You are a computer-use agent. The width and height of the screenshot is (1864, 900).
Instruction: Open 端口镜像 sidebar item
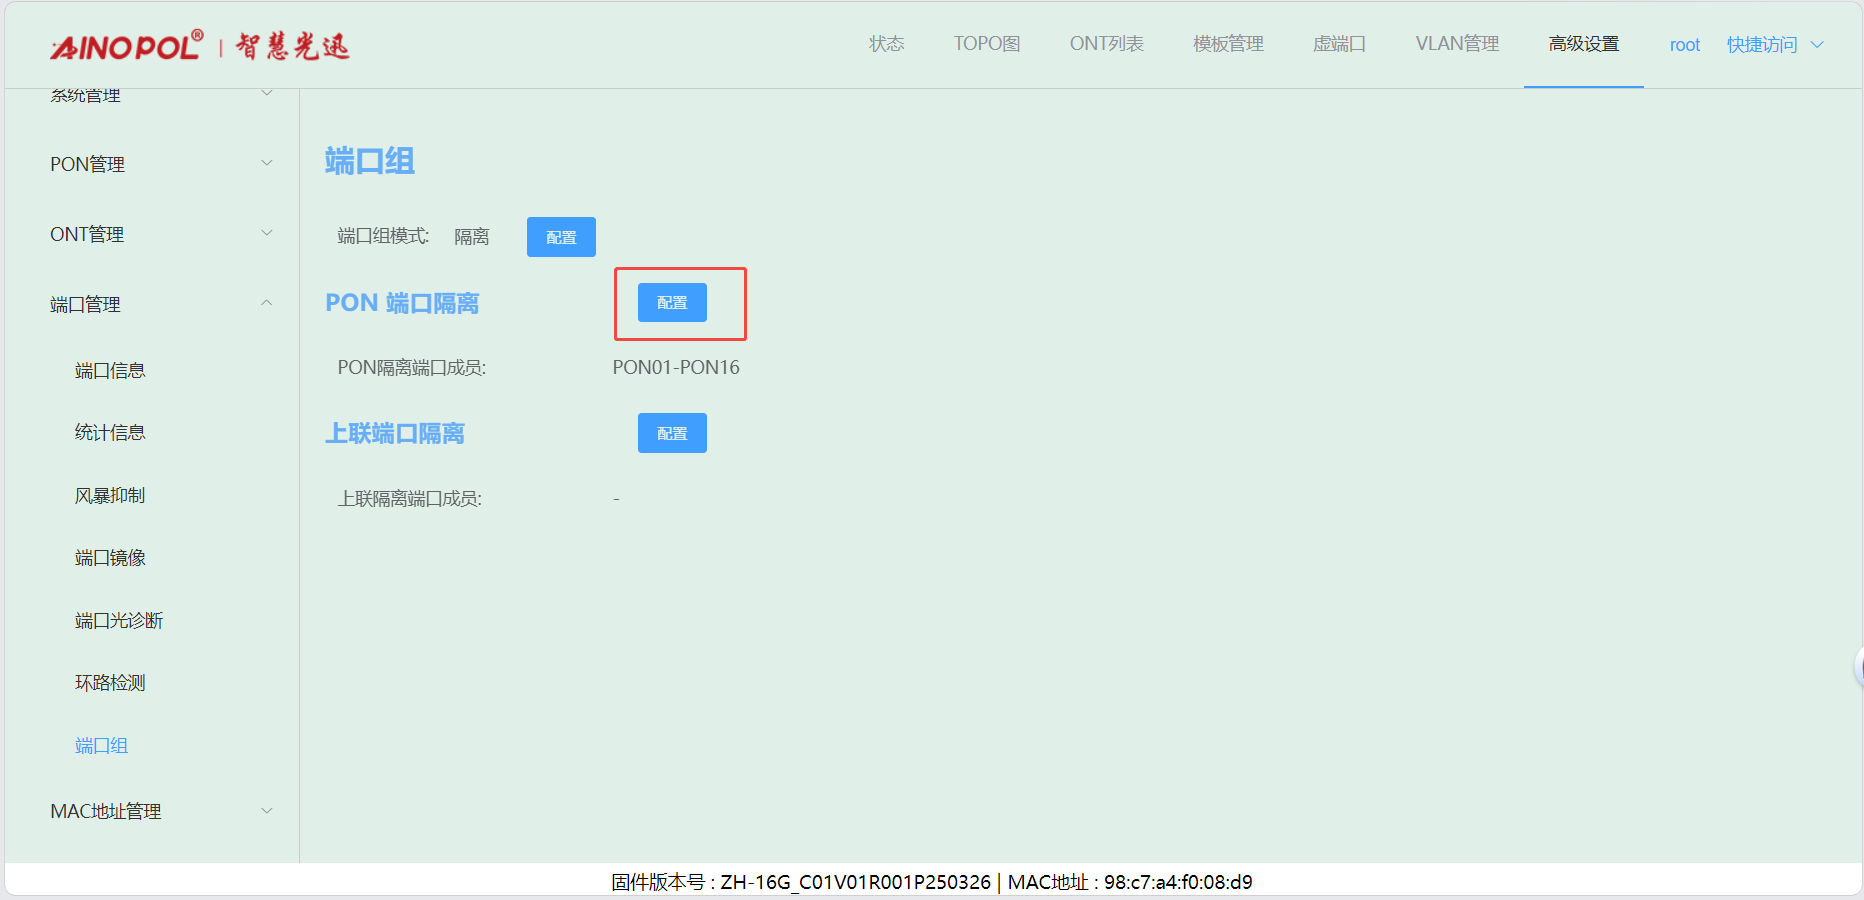tap(110, 558)
